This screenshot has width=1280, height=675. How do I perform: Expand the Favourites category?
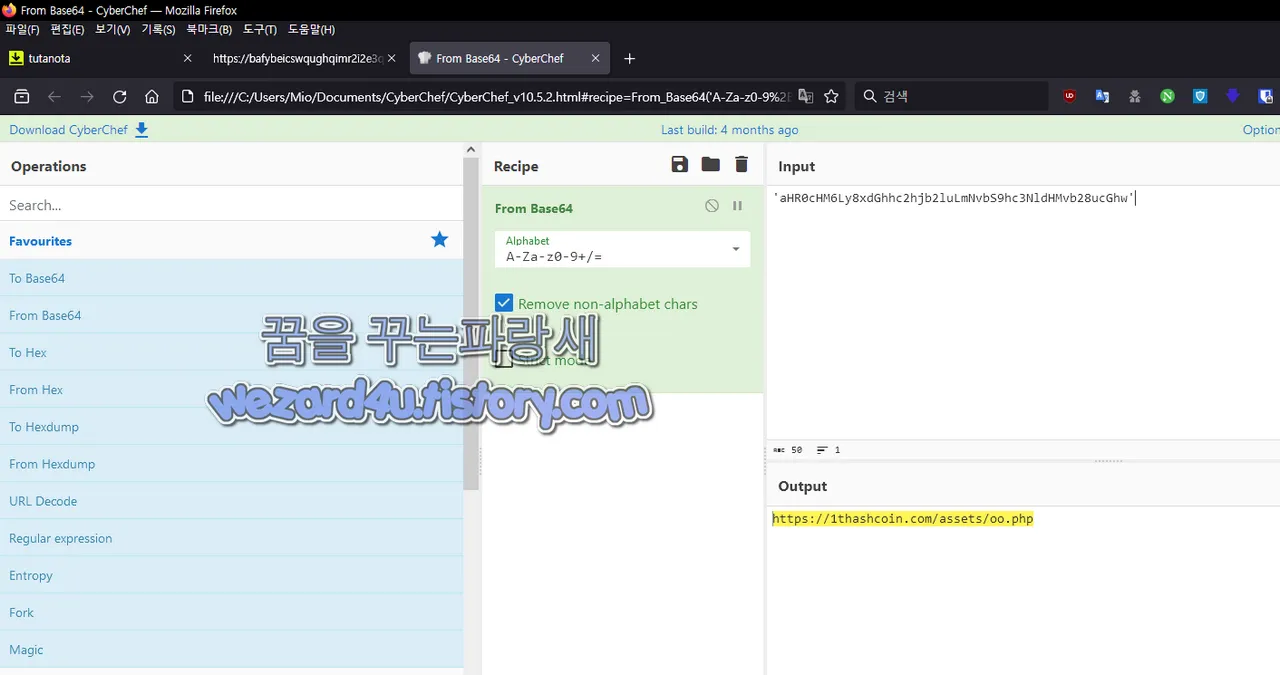[x=231, y=241]
